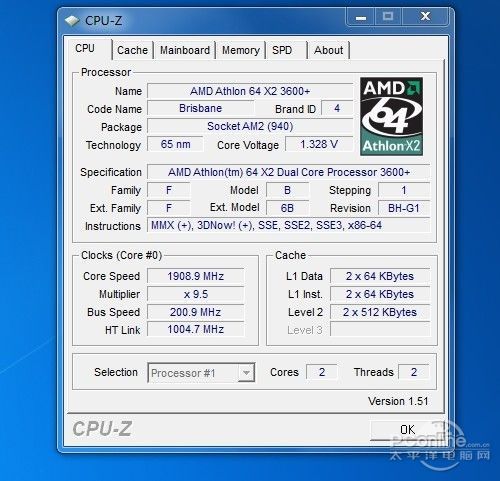
Task: Click the Specification text field
Action: click(x=289, y=172)
